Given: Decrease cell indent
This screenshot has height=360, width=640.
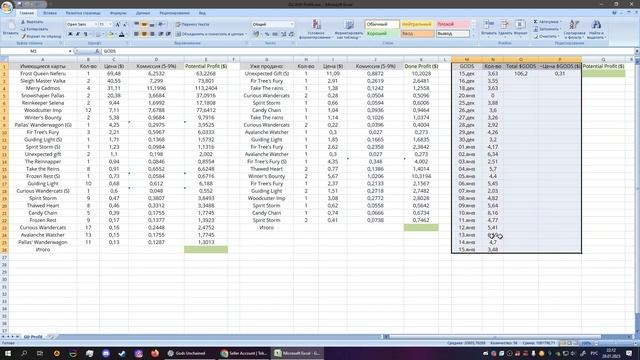Looking at the screenshot, I should pos(161,34).
